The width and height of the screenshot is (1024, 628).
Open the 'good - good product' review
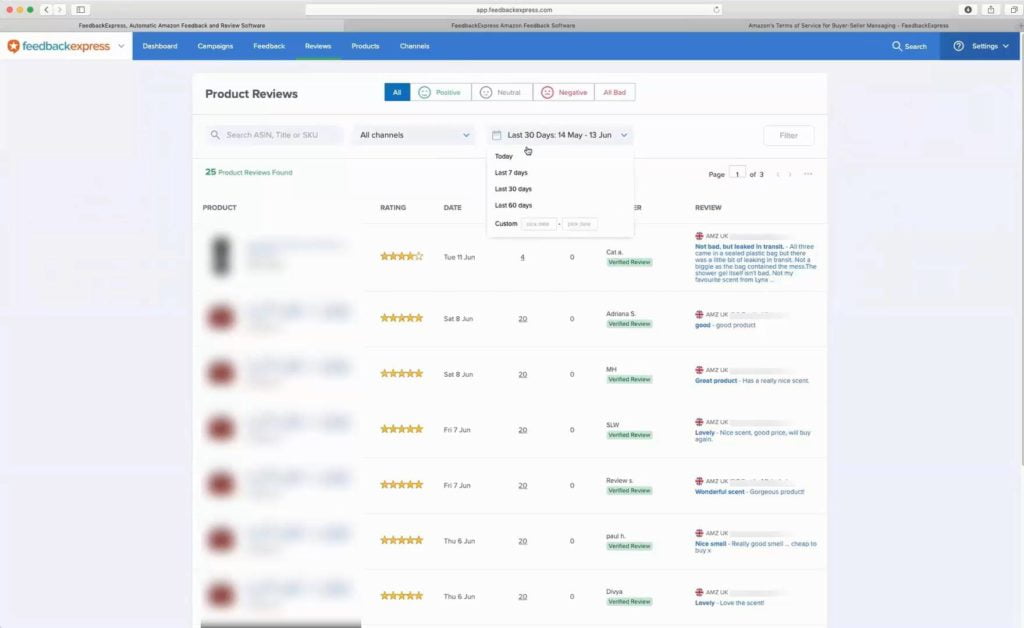click(725, 325)
